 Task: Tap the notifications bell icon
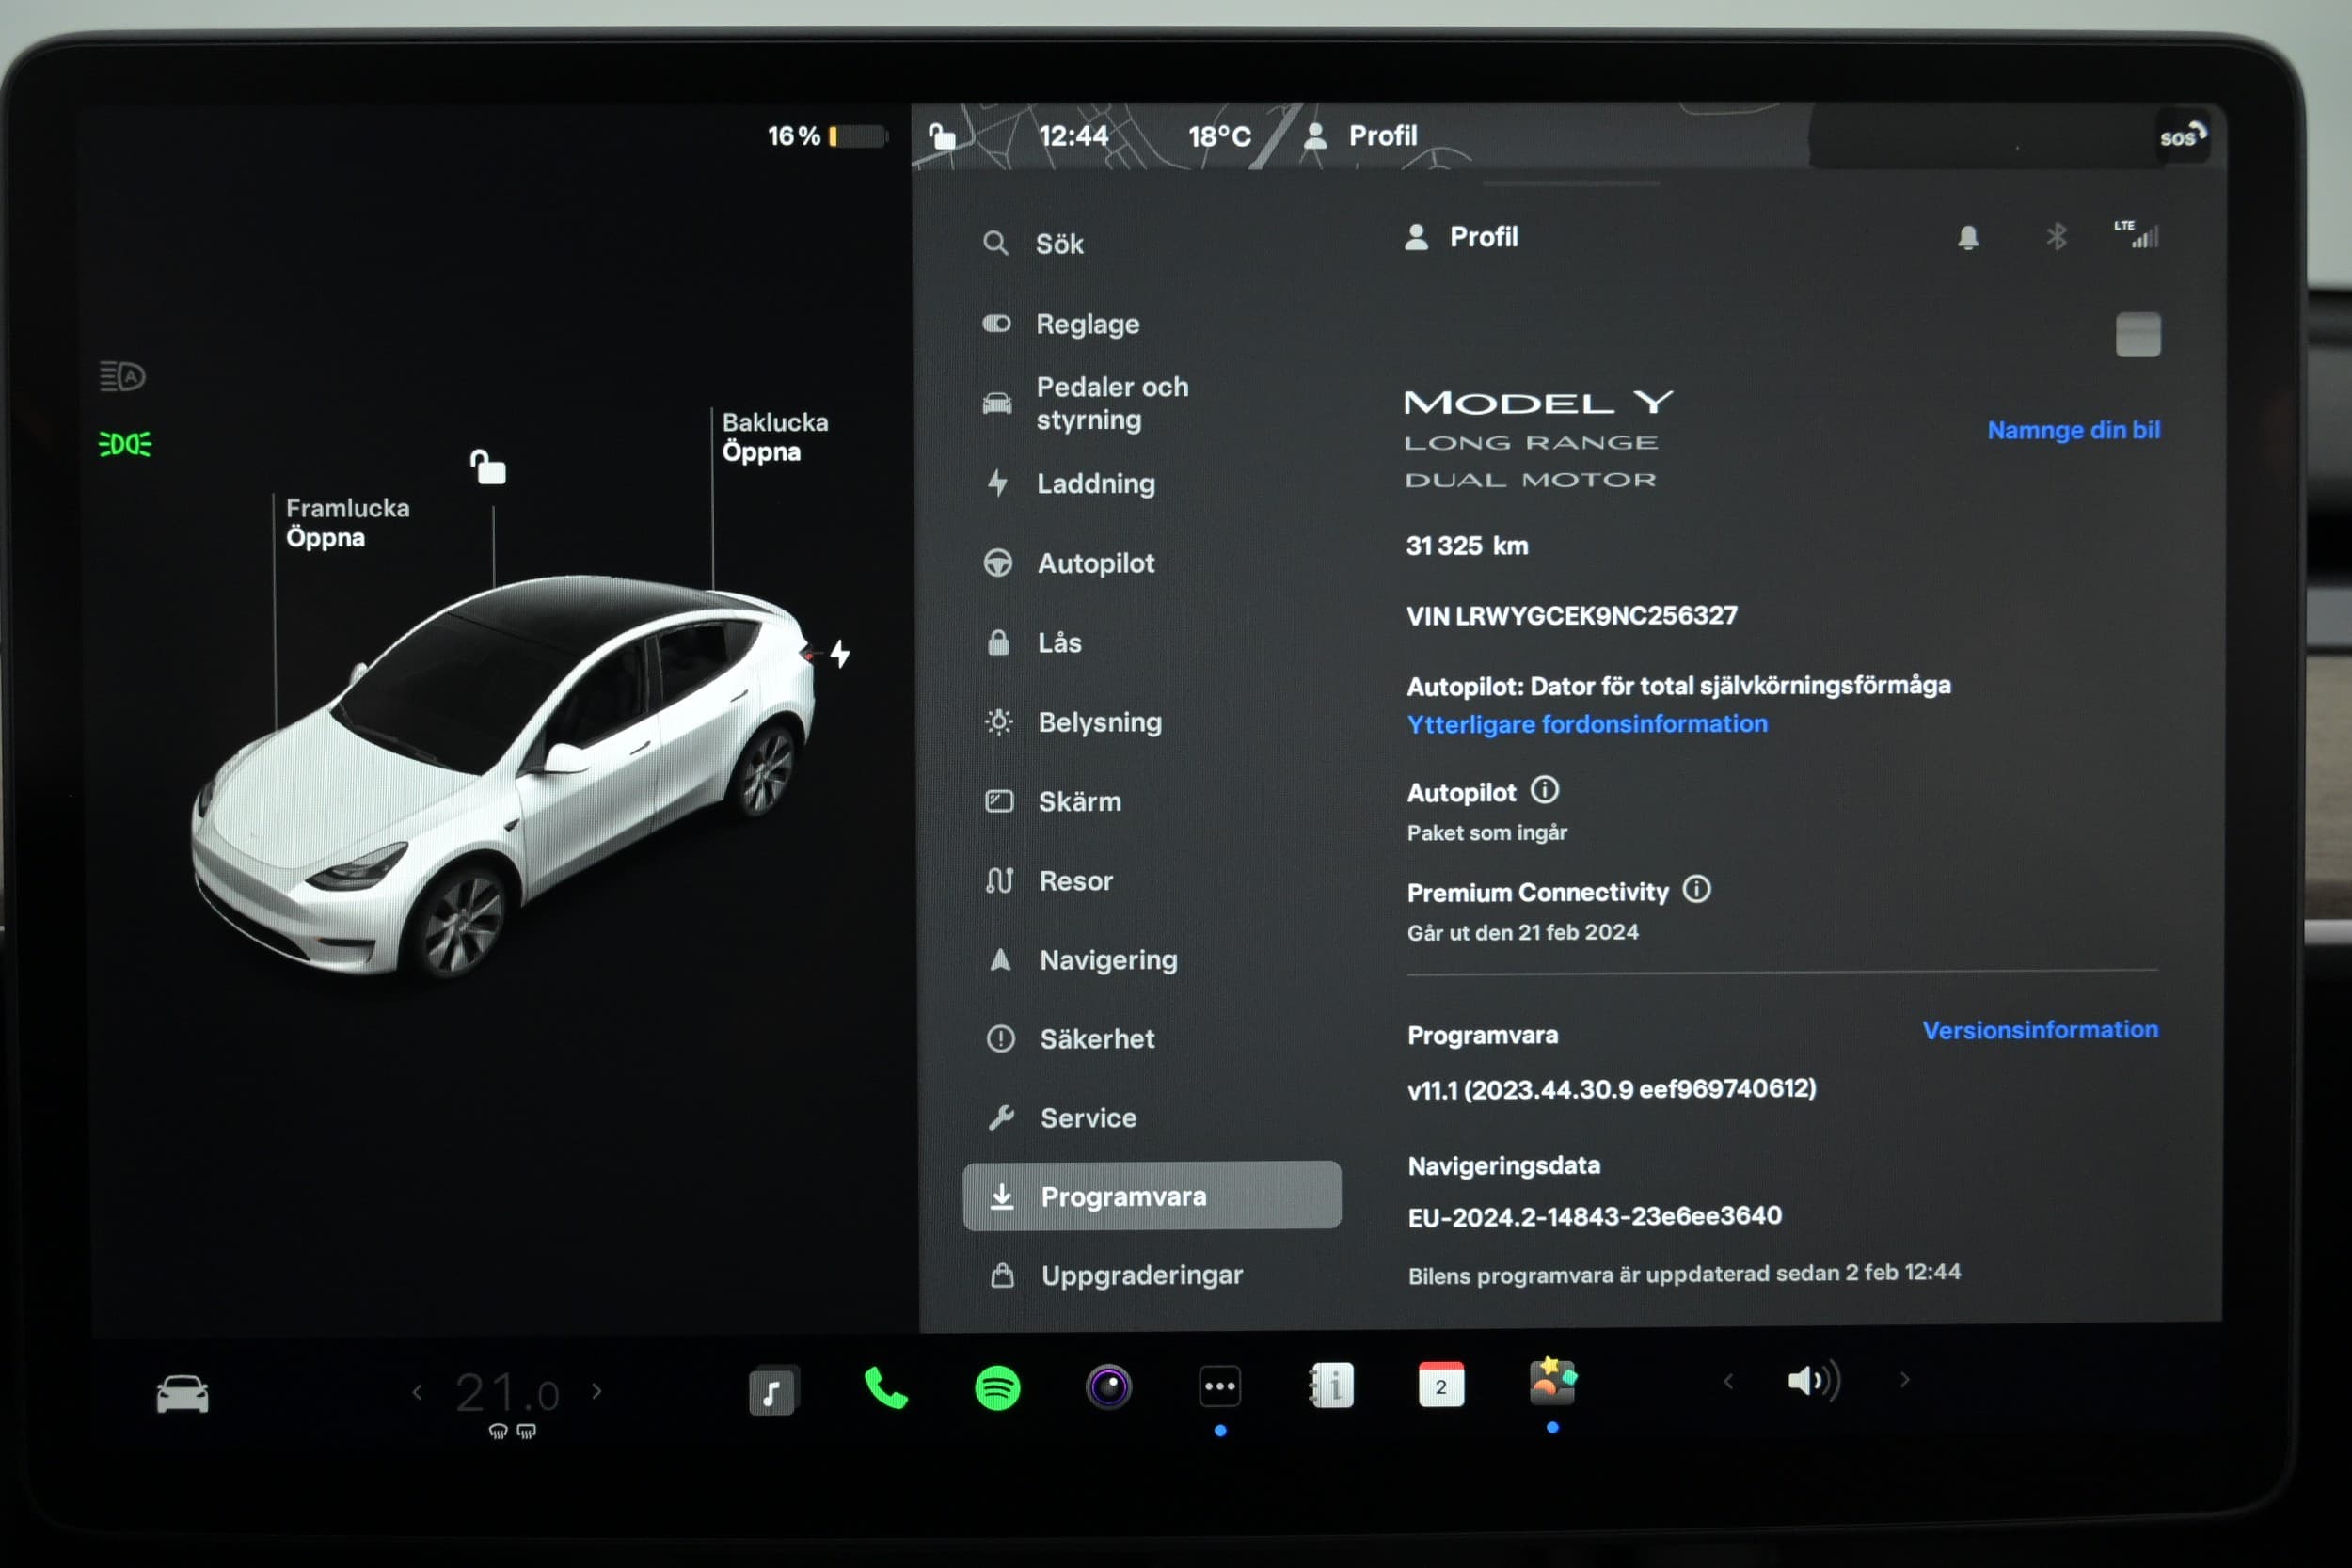(x=1968, y=238)
